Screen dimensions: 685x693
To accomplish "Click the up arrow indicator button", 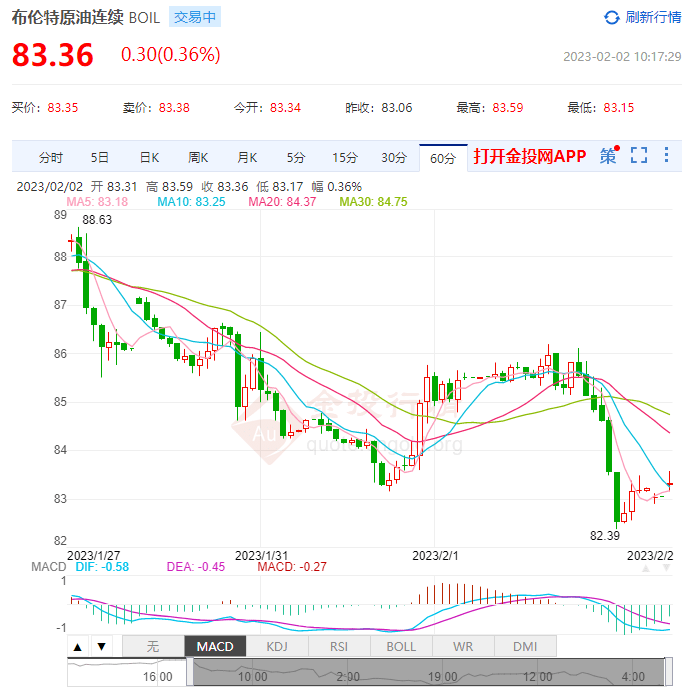I will point(78,646).
